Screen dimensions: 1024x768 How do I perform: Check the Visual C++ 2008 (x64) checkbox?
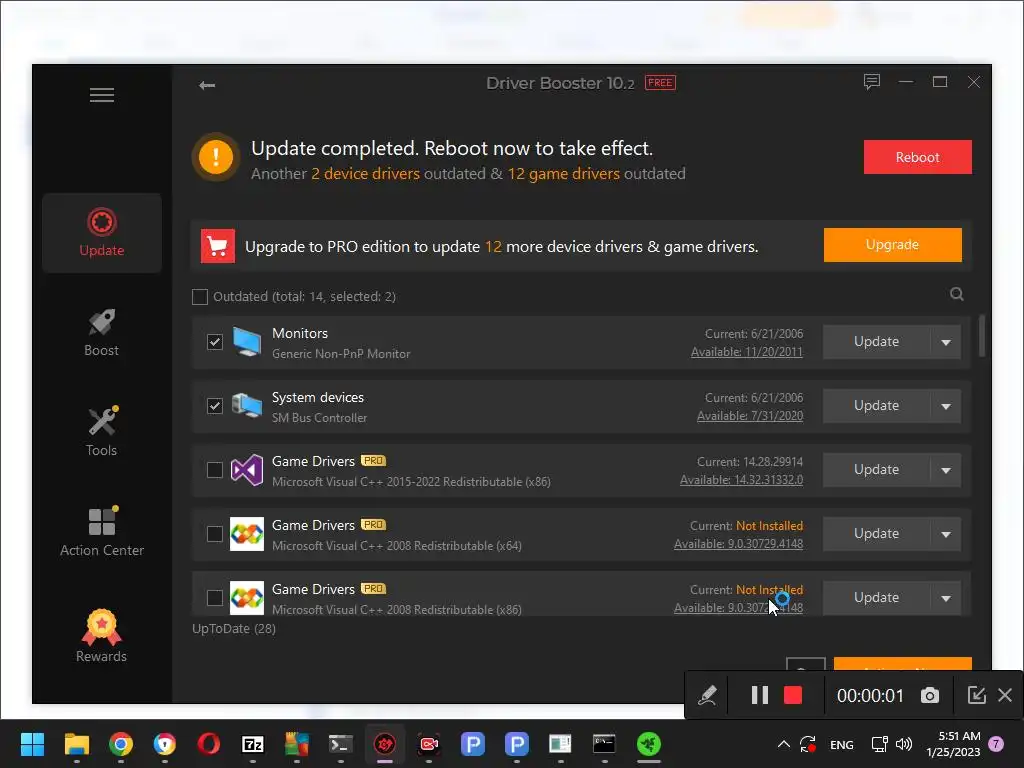(215, 534)
